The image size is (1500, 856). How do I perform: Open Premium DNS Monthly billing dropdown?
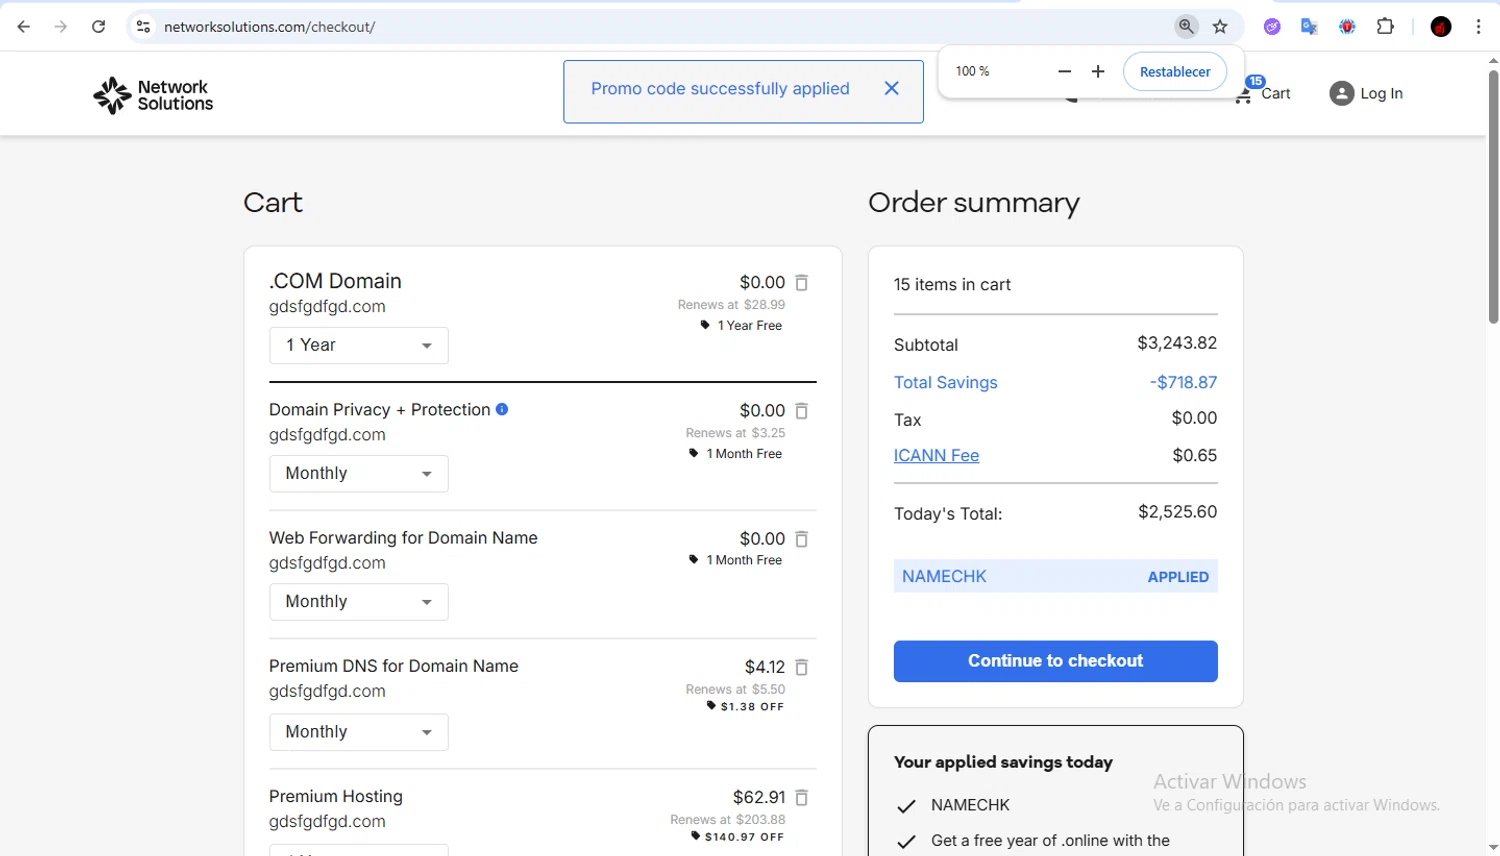[358, 732]
